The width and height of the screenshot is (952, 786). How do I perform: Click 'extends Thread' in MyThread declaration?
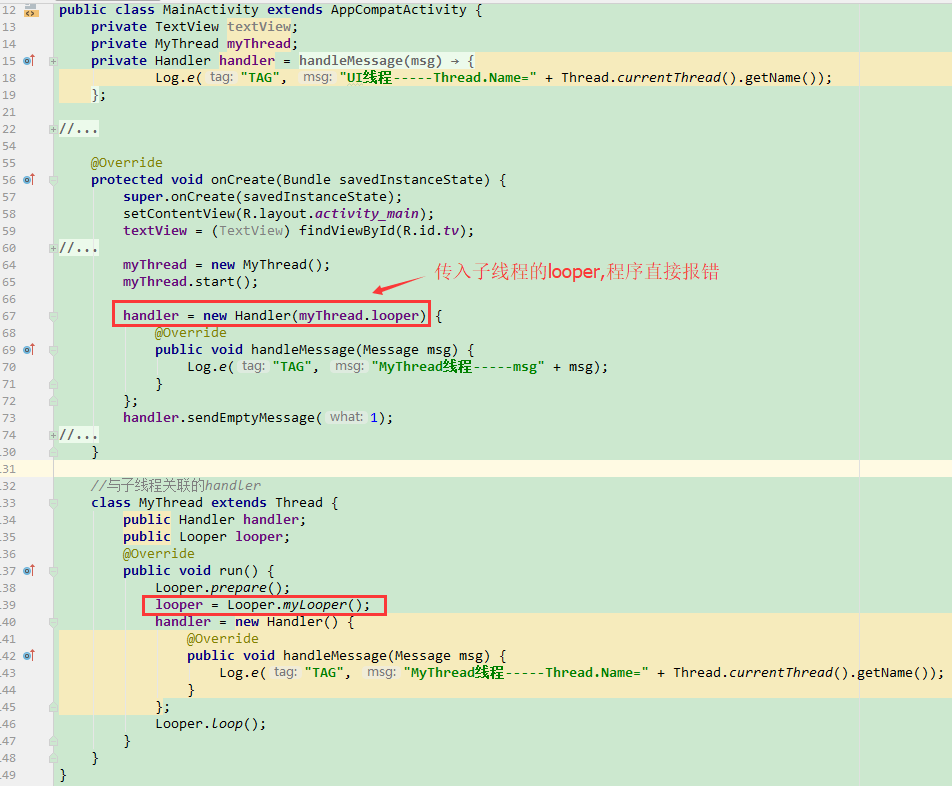pos(267,503)
